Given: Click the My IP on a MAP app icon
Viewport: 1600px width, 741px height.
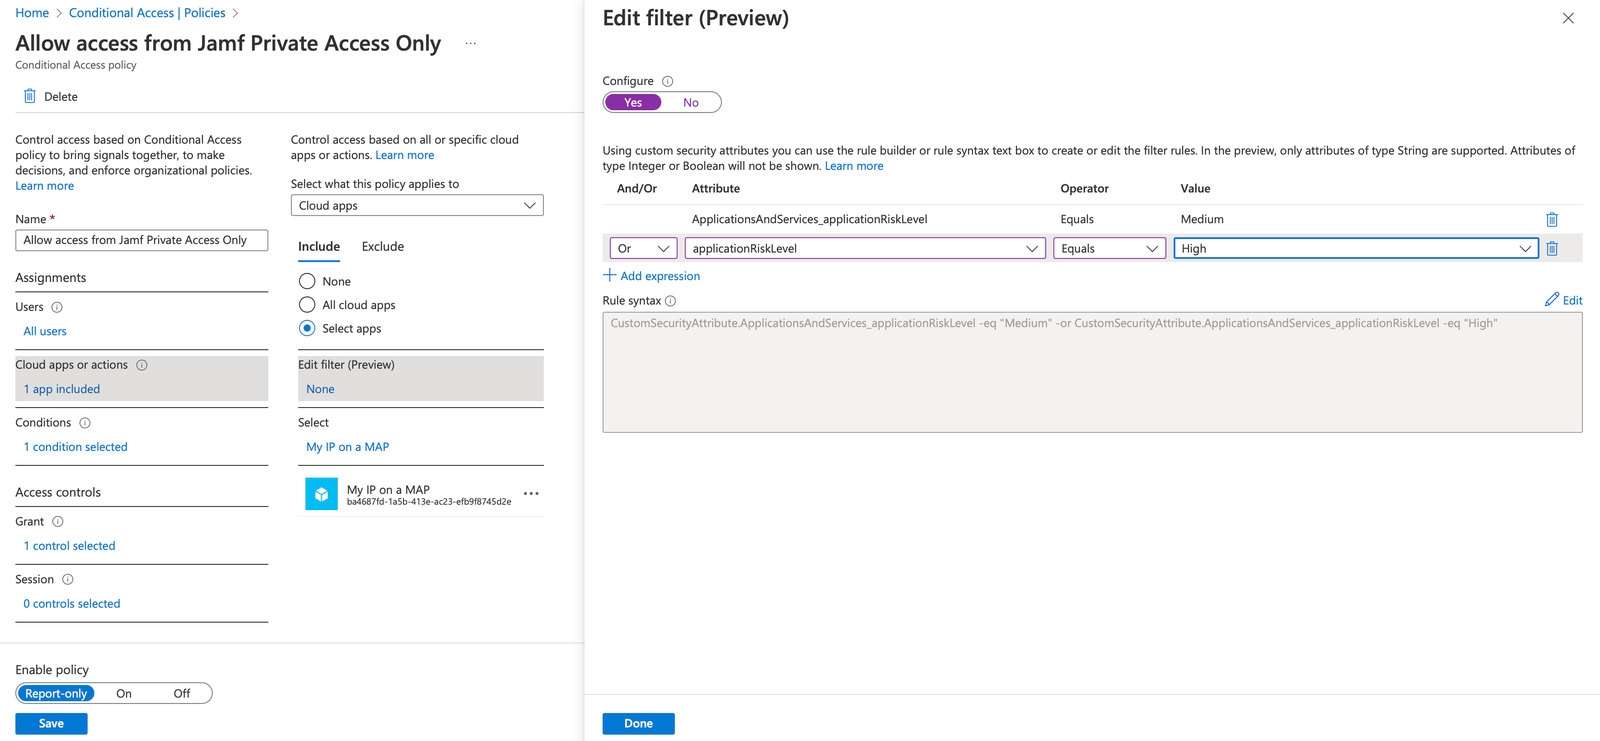Looking at the screenshot, I should point(321,494).
